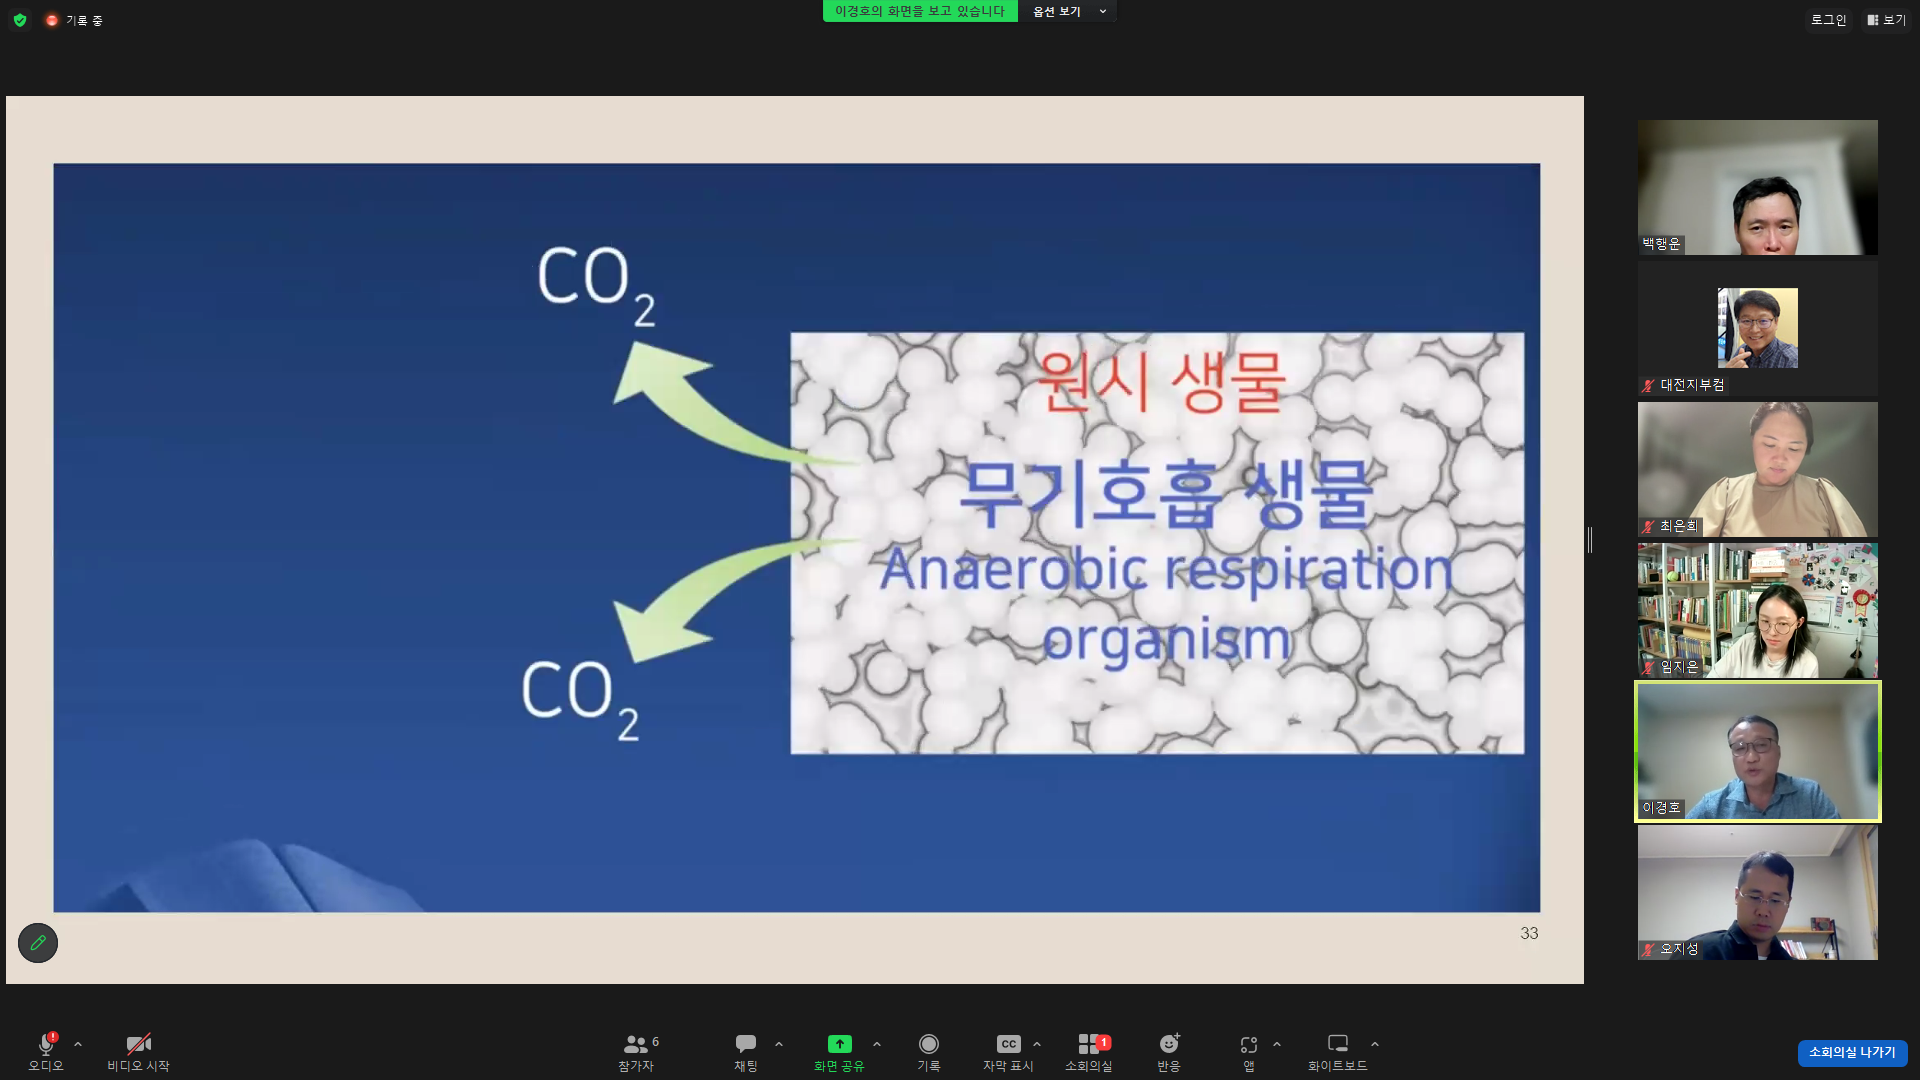Toggle captions with the CC (자막 표시) button

coord(1008,1044)
